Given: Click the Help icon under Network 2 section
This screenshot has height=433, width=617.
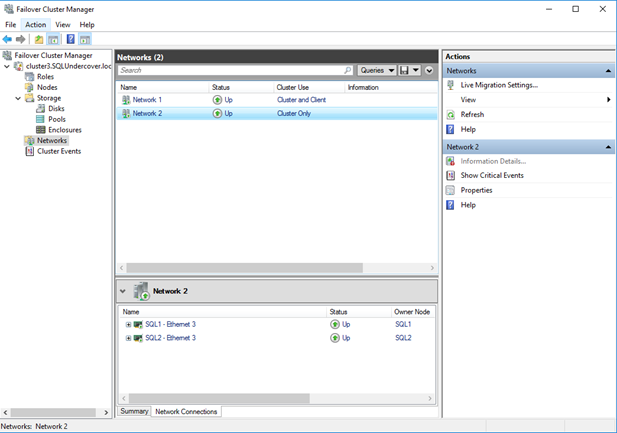Looking at the screenshot, I should pos(451,205).
